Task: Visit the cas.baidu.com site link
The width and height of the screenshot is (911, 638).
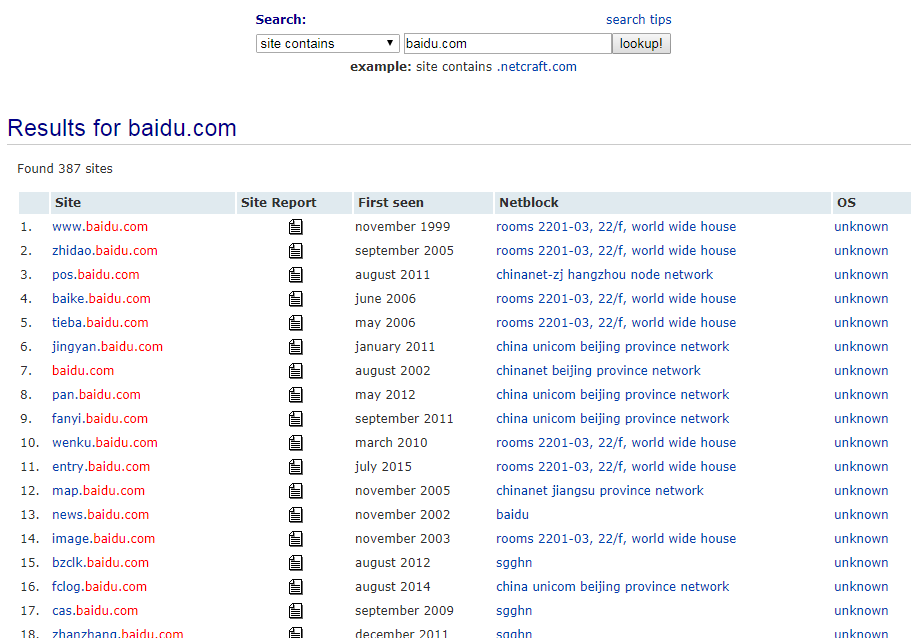Action: pos(95,611)
